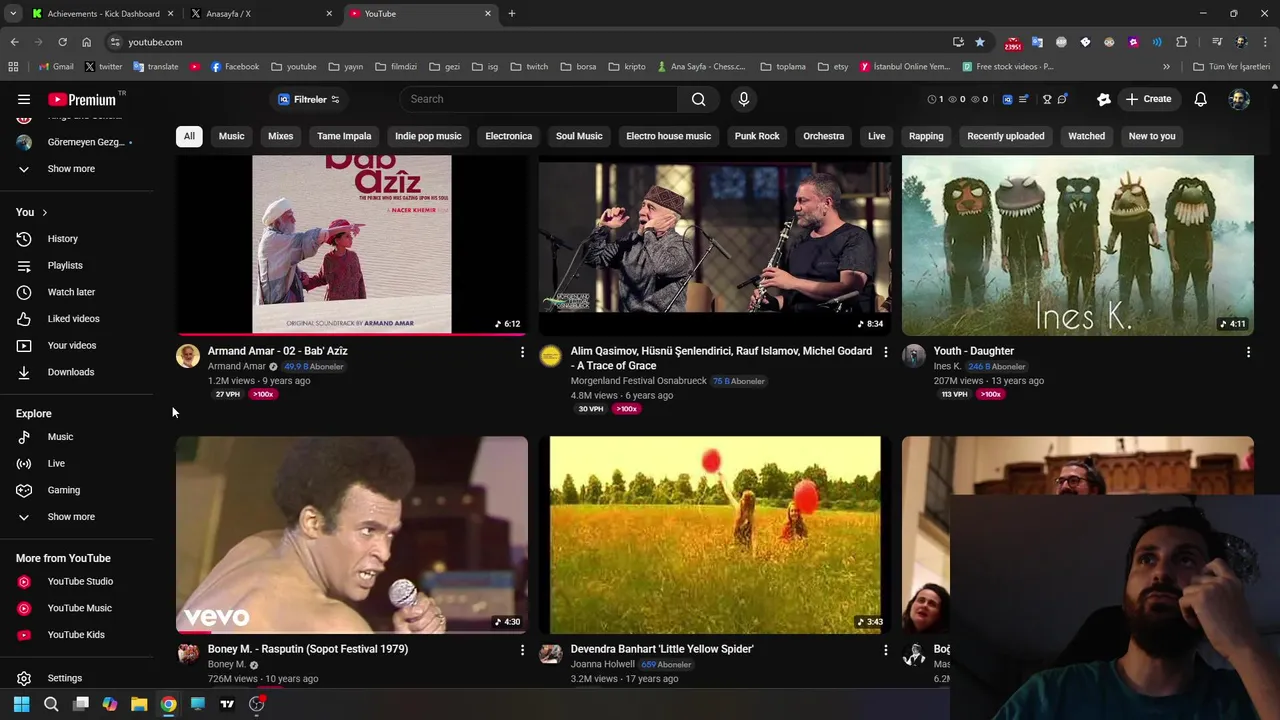The height and width of the screenshot is (720, 1280).
Task: Open the notifications bell
Action: [x=1200, y=99]
